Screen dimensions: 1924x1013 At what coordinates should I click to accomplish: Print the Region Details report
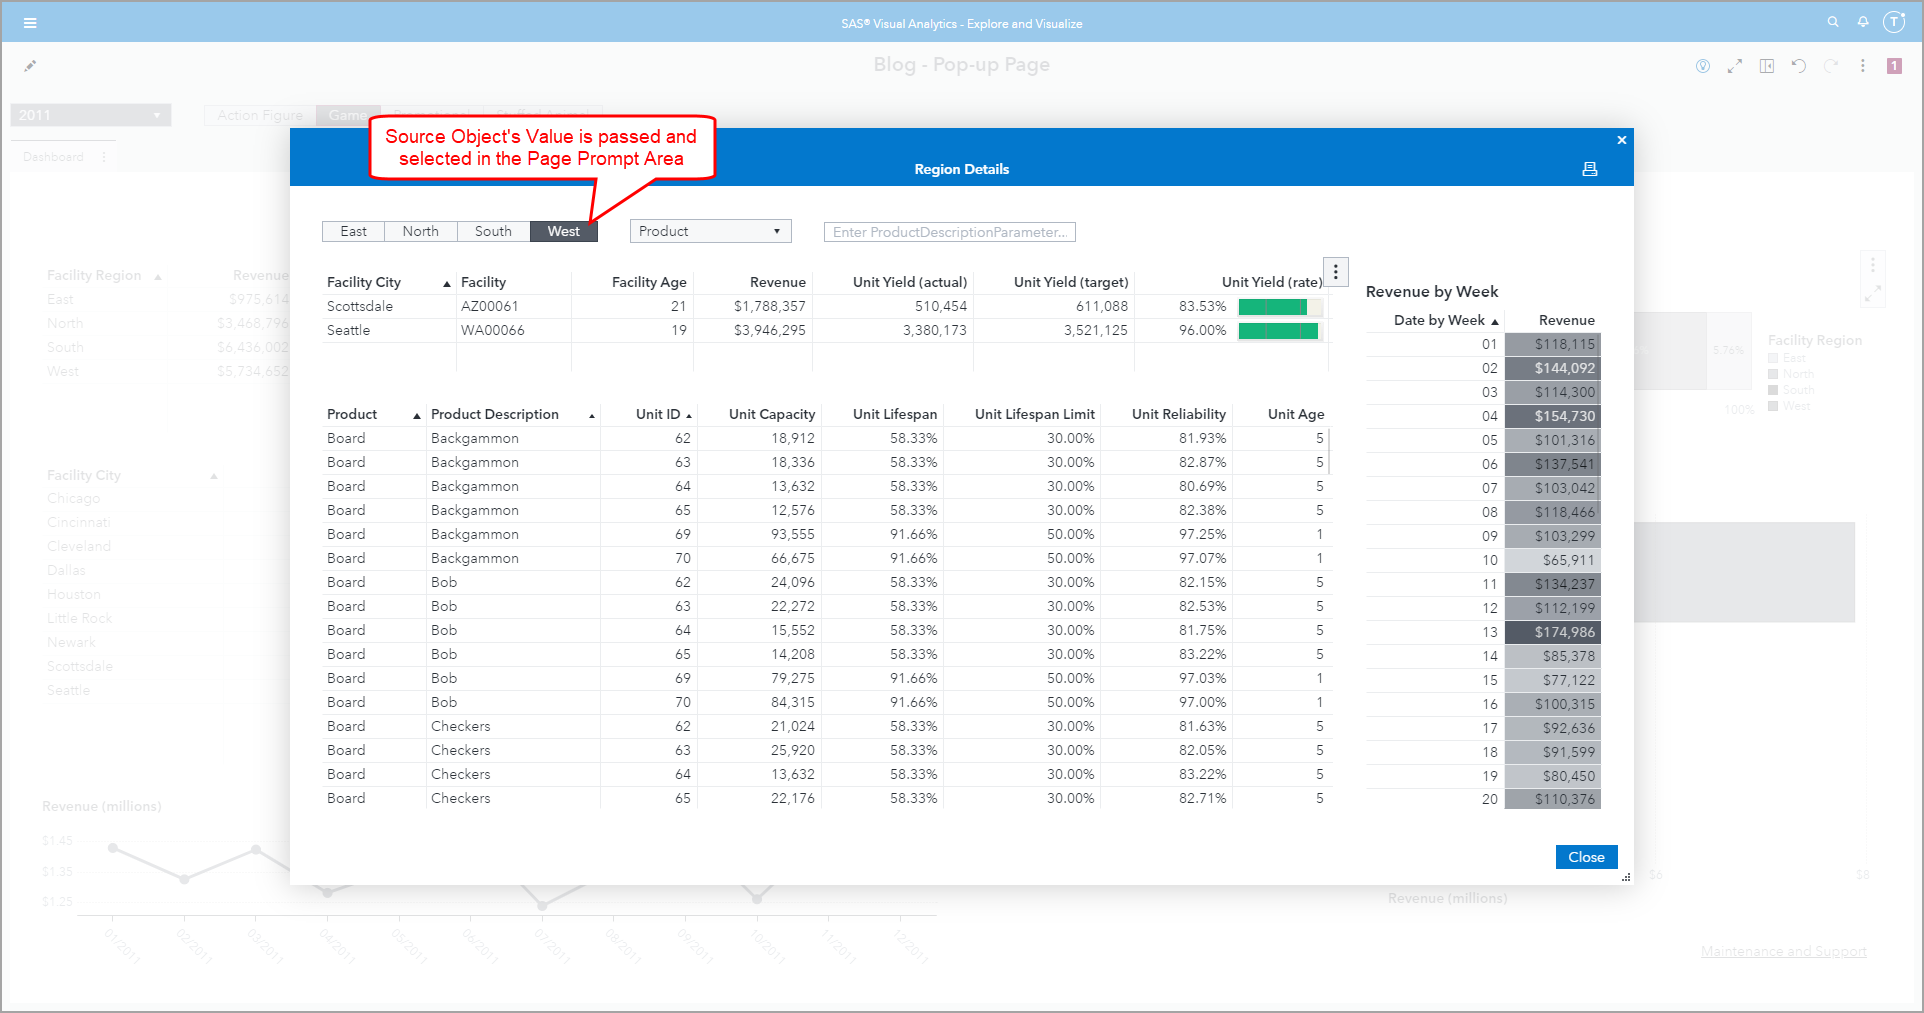click(1590, 169)
